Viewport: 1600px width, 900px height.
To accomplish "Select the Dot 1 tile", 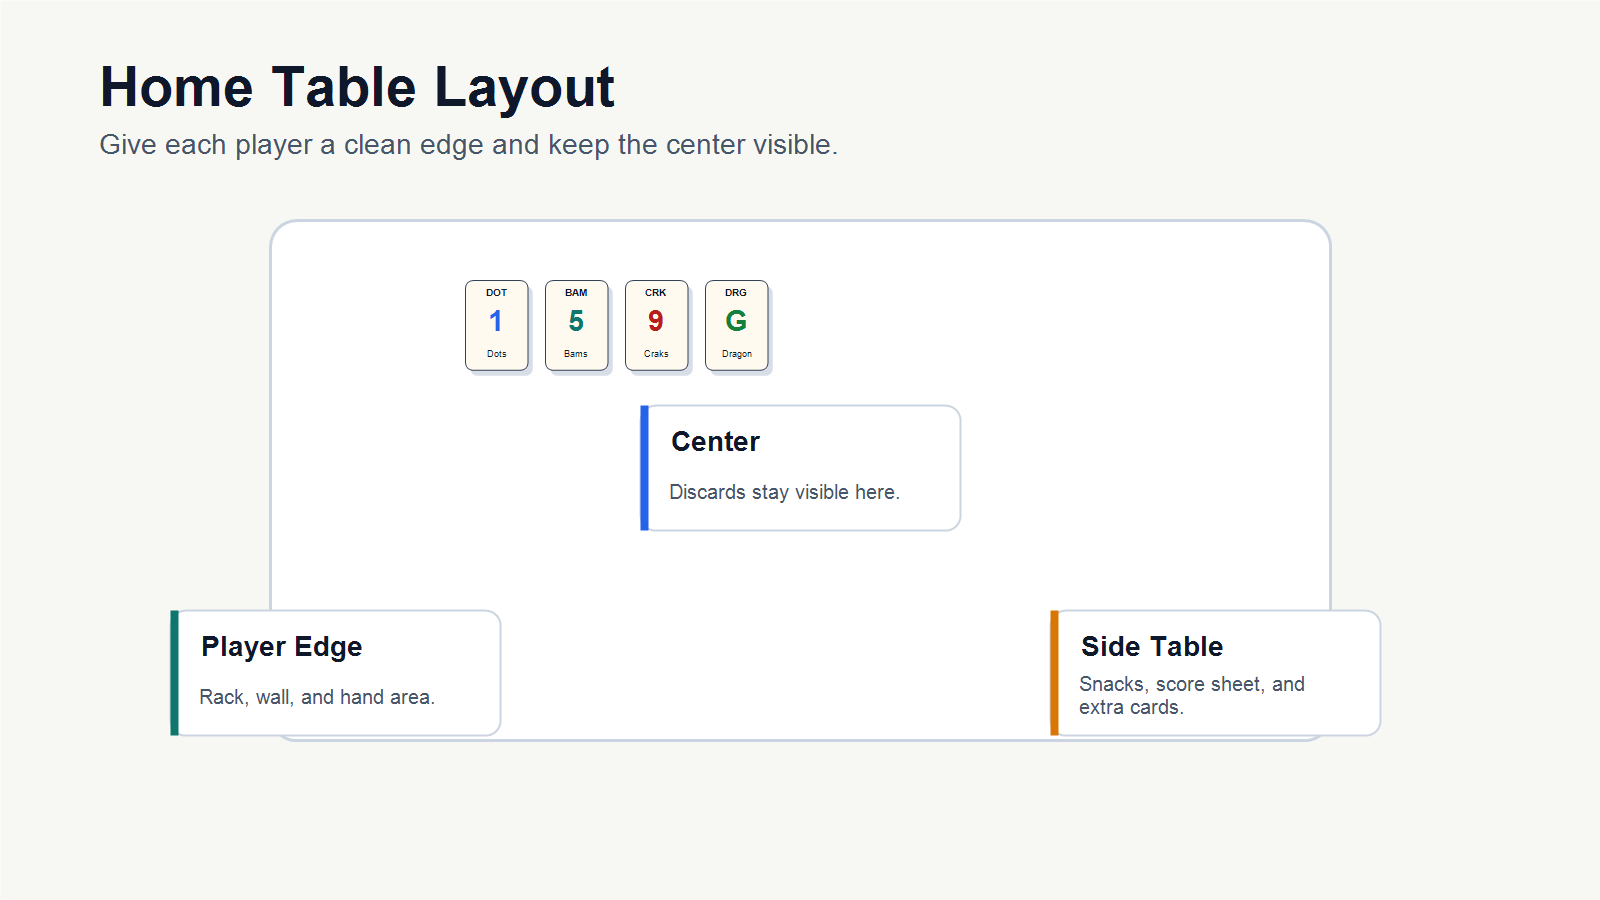I will [497, 325].
